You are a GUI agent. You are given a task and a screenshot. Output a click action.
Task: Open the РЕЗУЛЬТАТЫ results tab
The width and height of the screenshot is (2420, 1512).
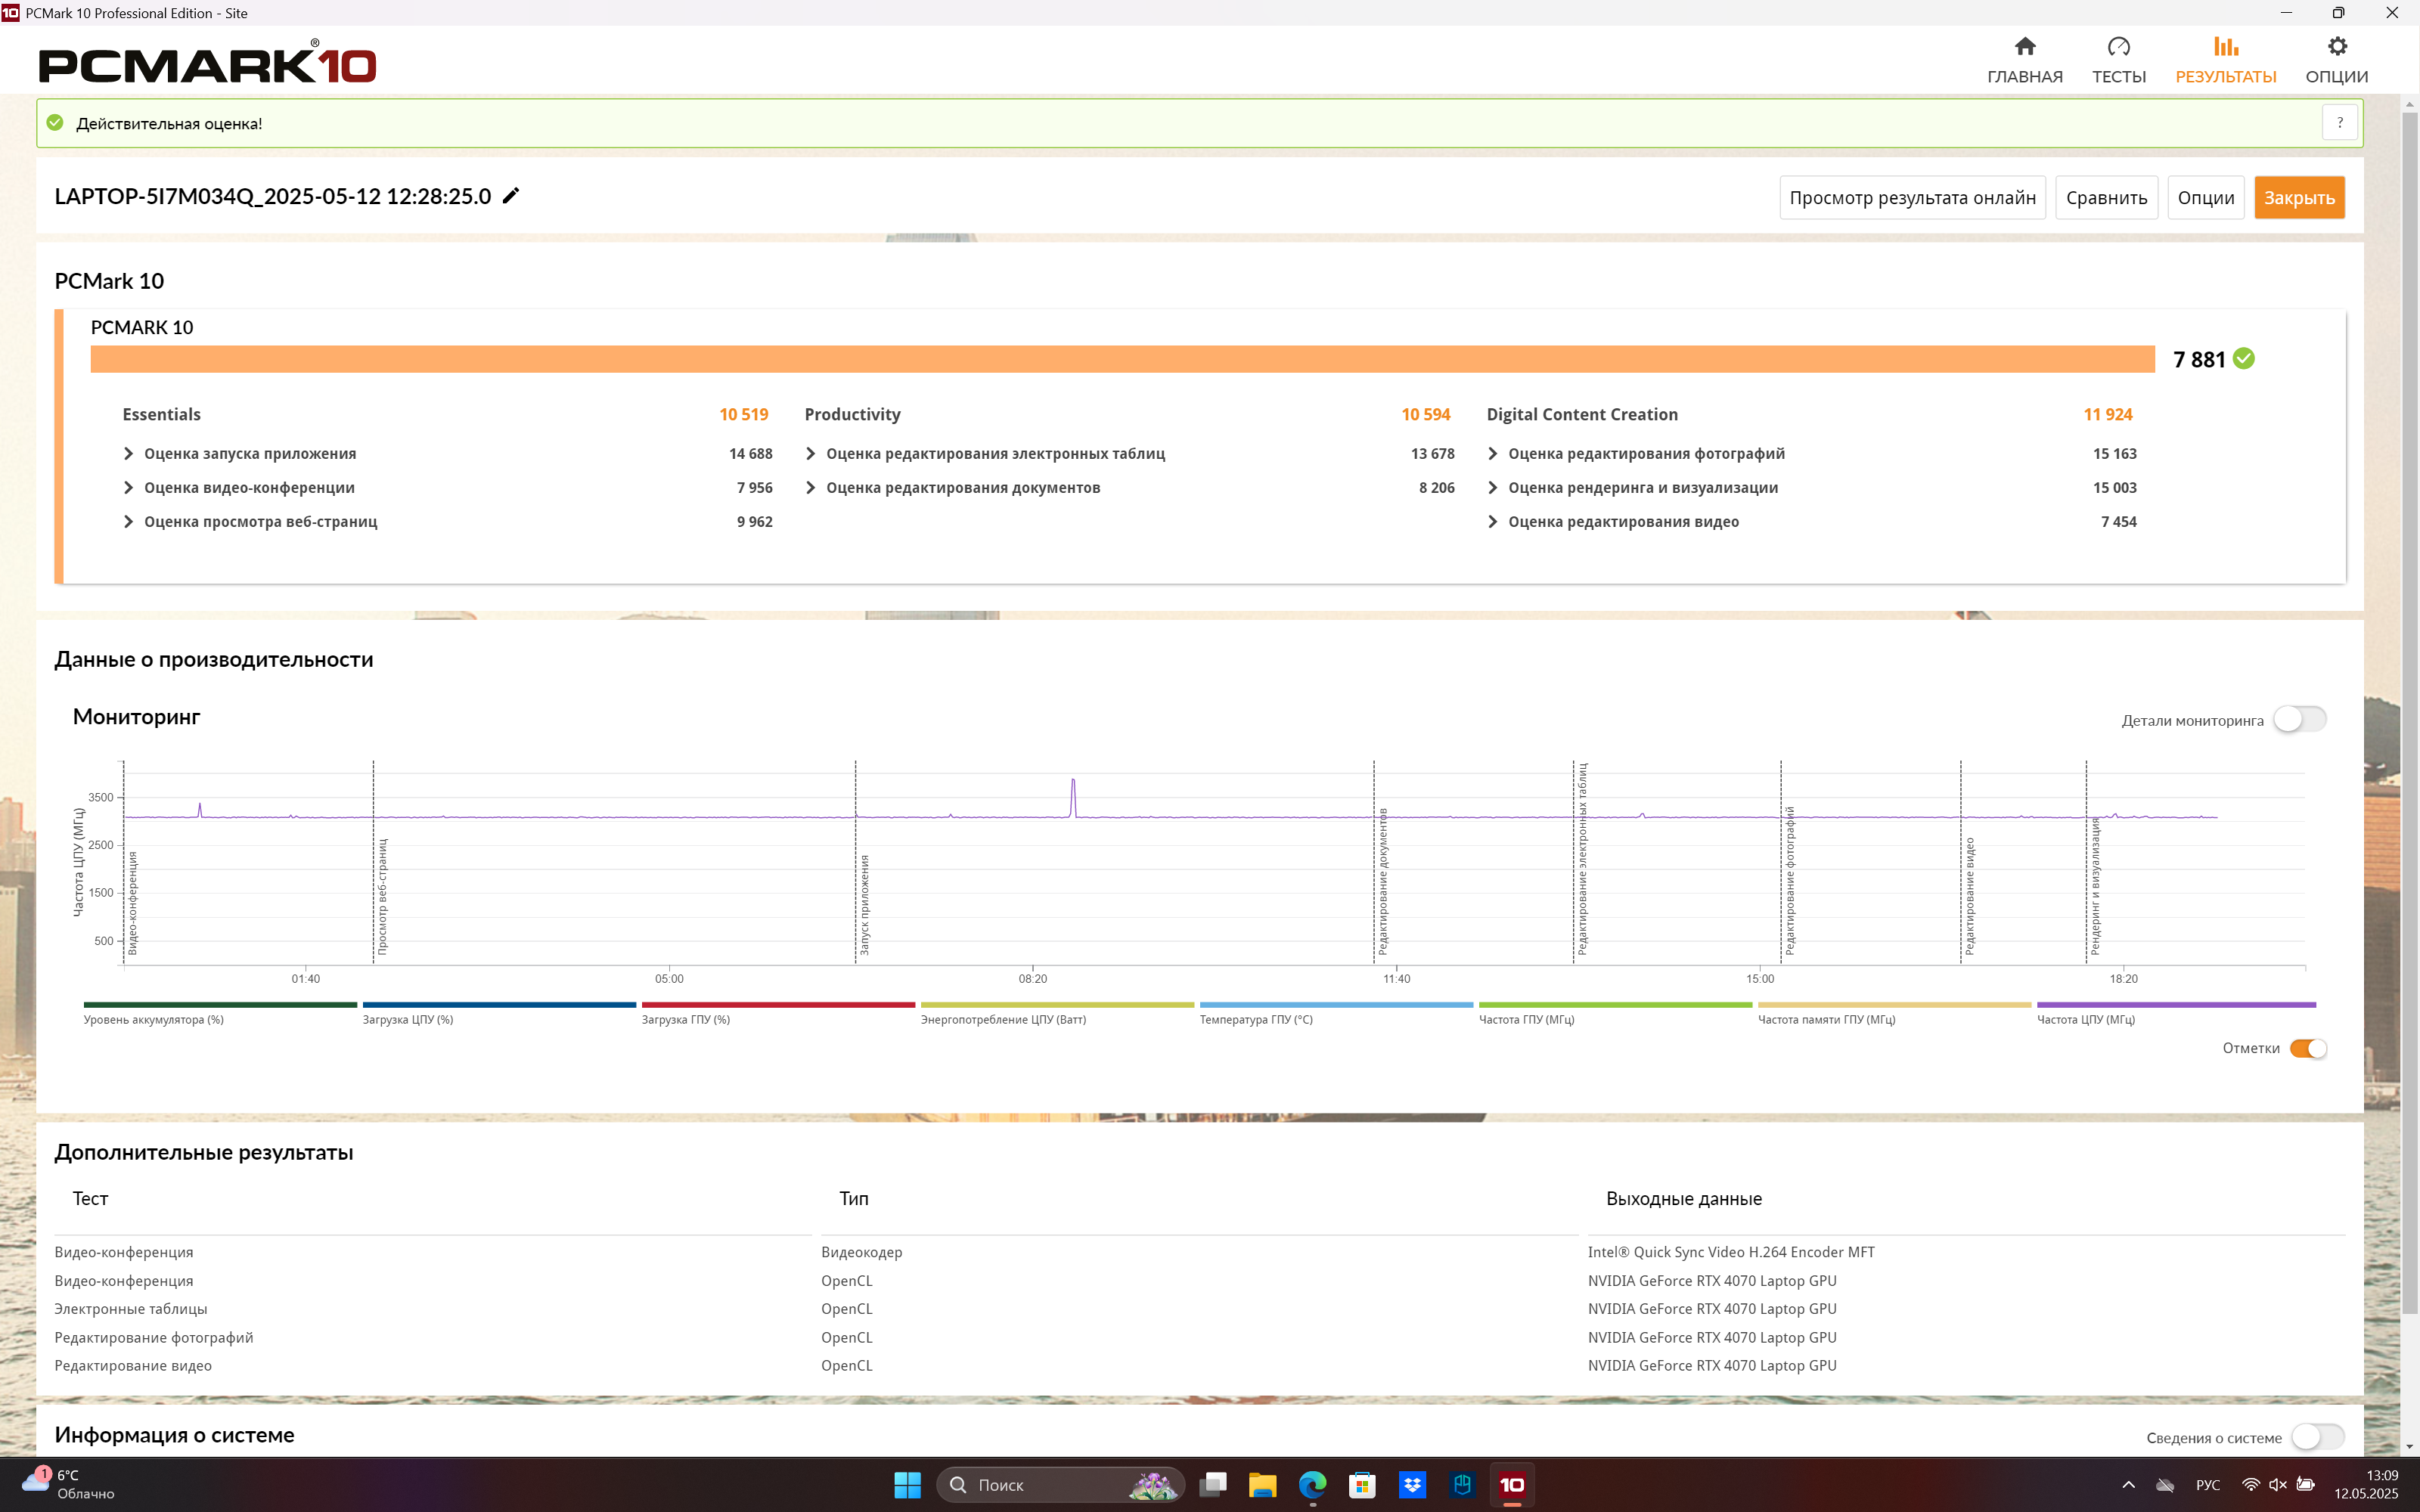point(2225,60)
